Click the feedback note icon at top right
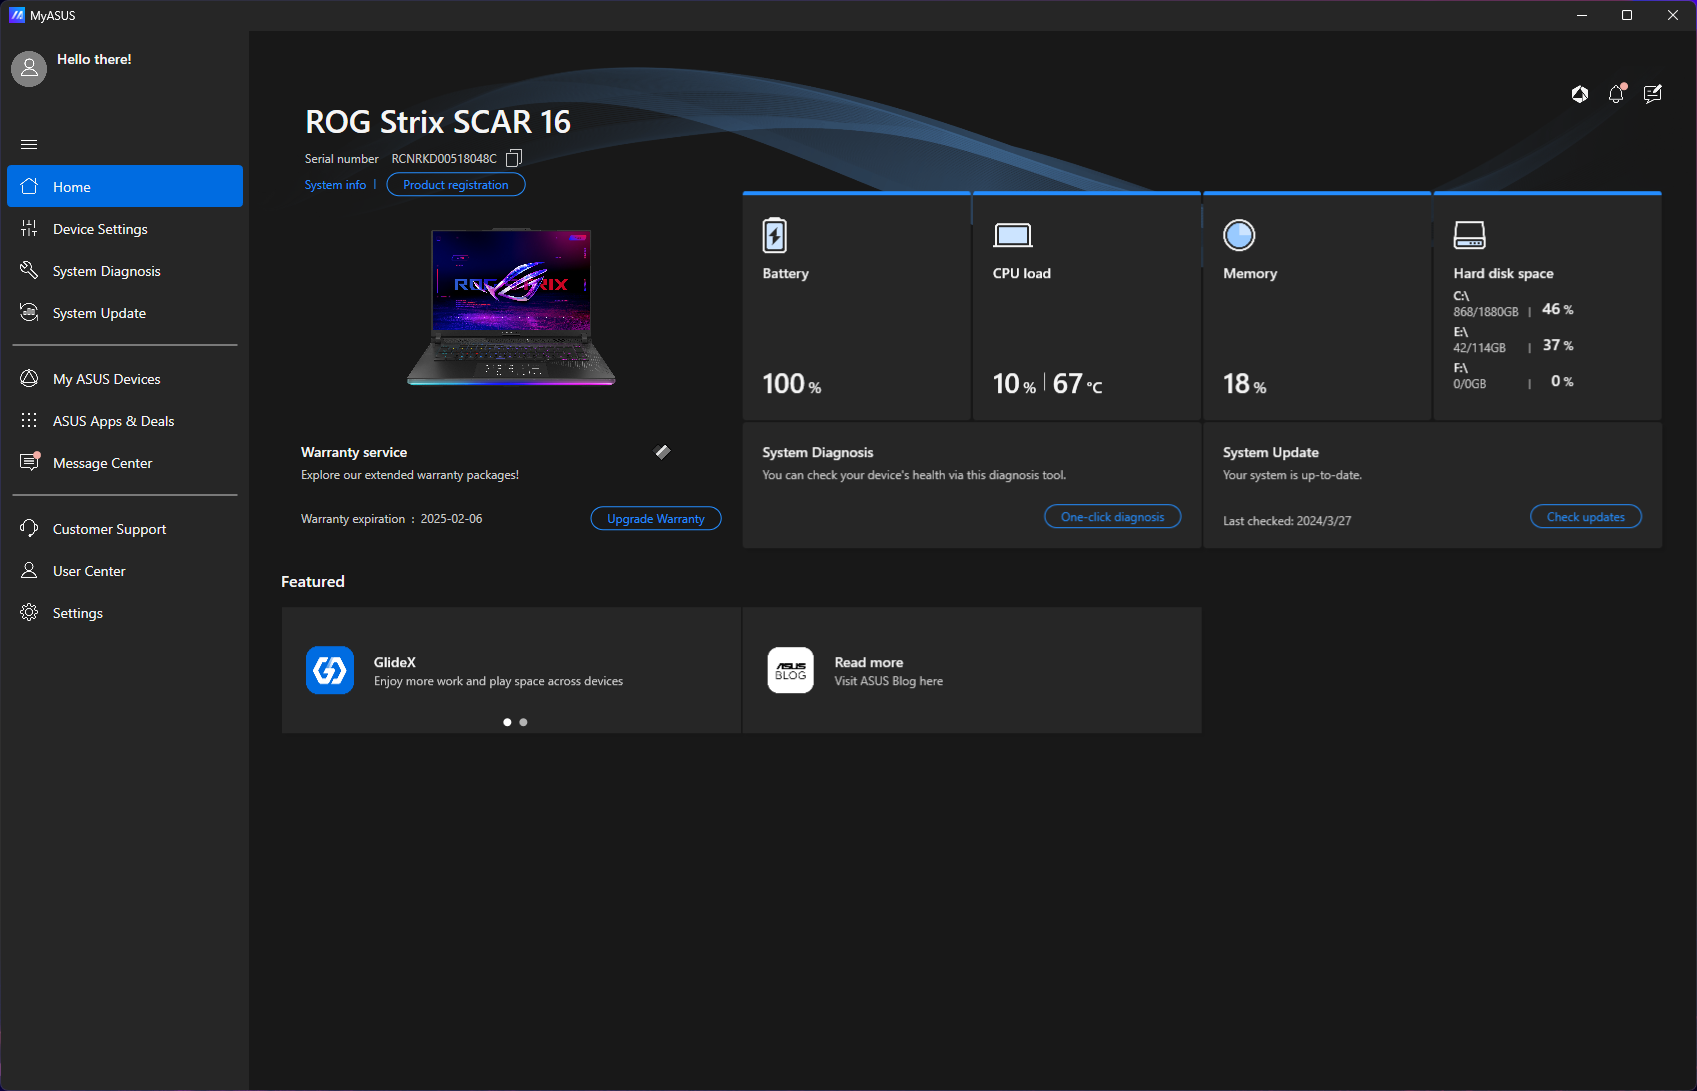Image resolution: width=1697 pixels, height=1091 pixels. coord(1653,93)
